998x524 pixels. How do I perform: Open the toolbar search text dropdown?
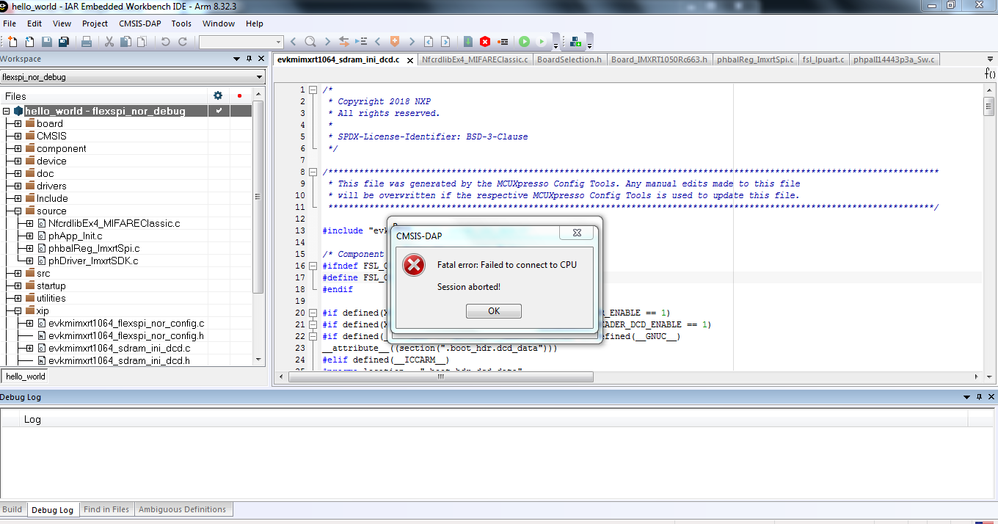point(278,42)
